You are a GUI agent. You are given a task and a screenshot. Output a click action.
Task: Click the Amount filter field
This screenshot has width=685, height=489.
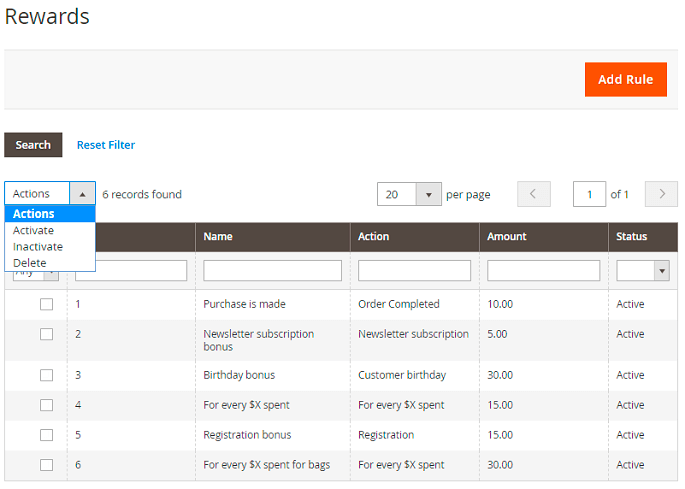[x=543, y=271]
